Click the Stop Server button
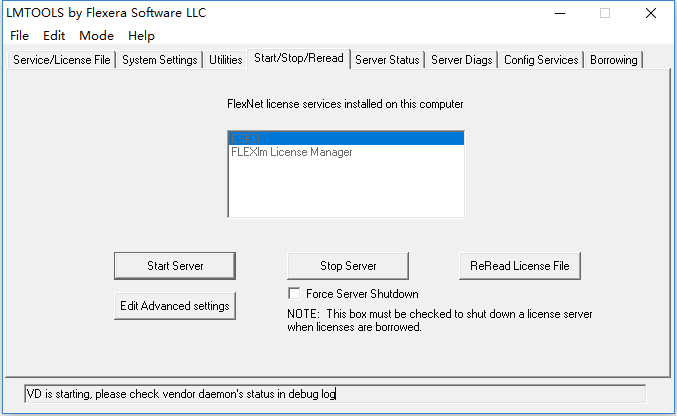 click(347, 266)
